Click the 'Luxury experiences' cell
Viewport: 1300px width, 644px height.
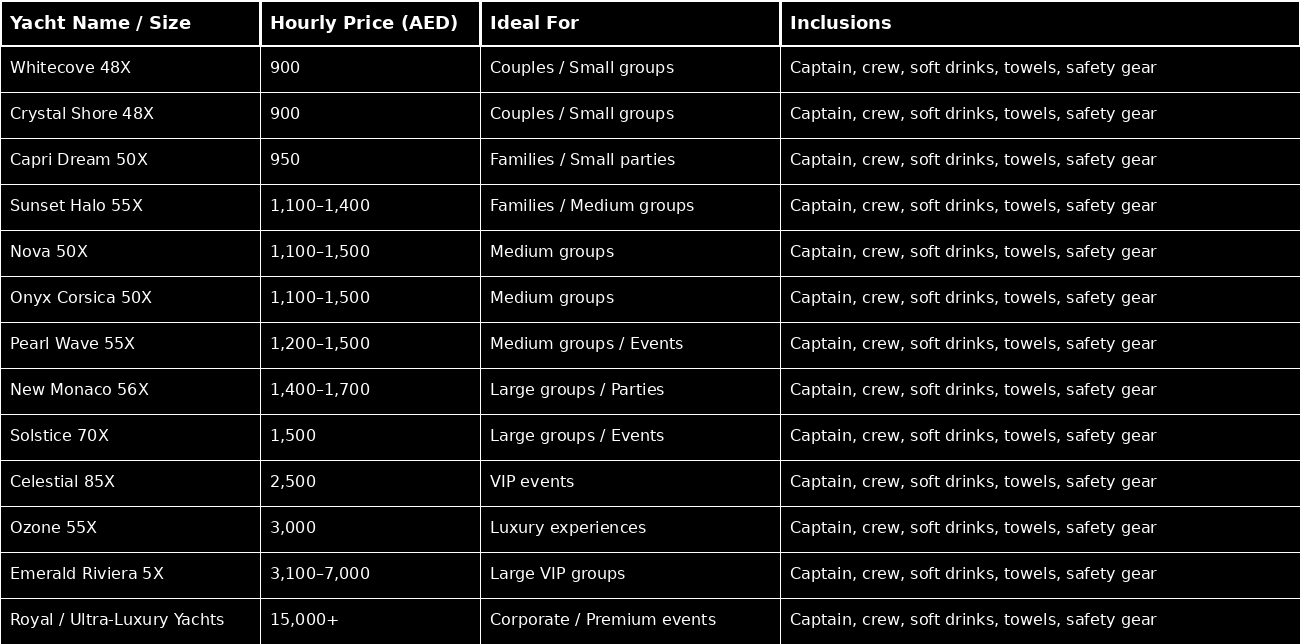coord(568,528)
